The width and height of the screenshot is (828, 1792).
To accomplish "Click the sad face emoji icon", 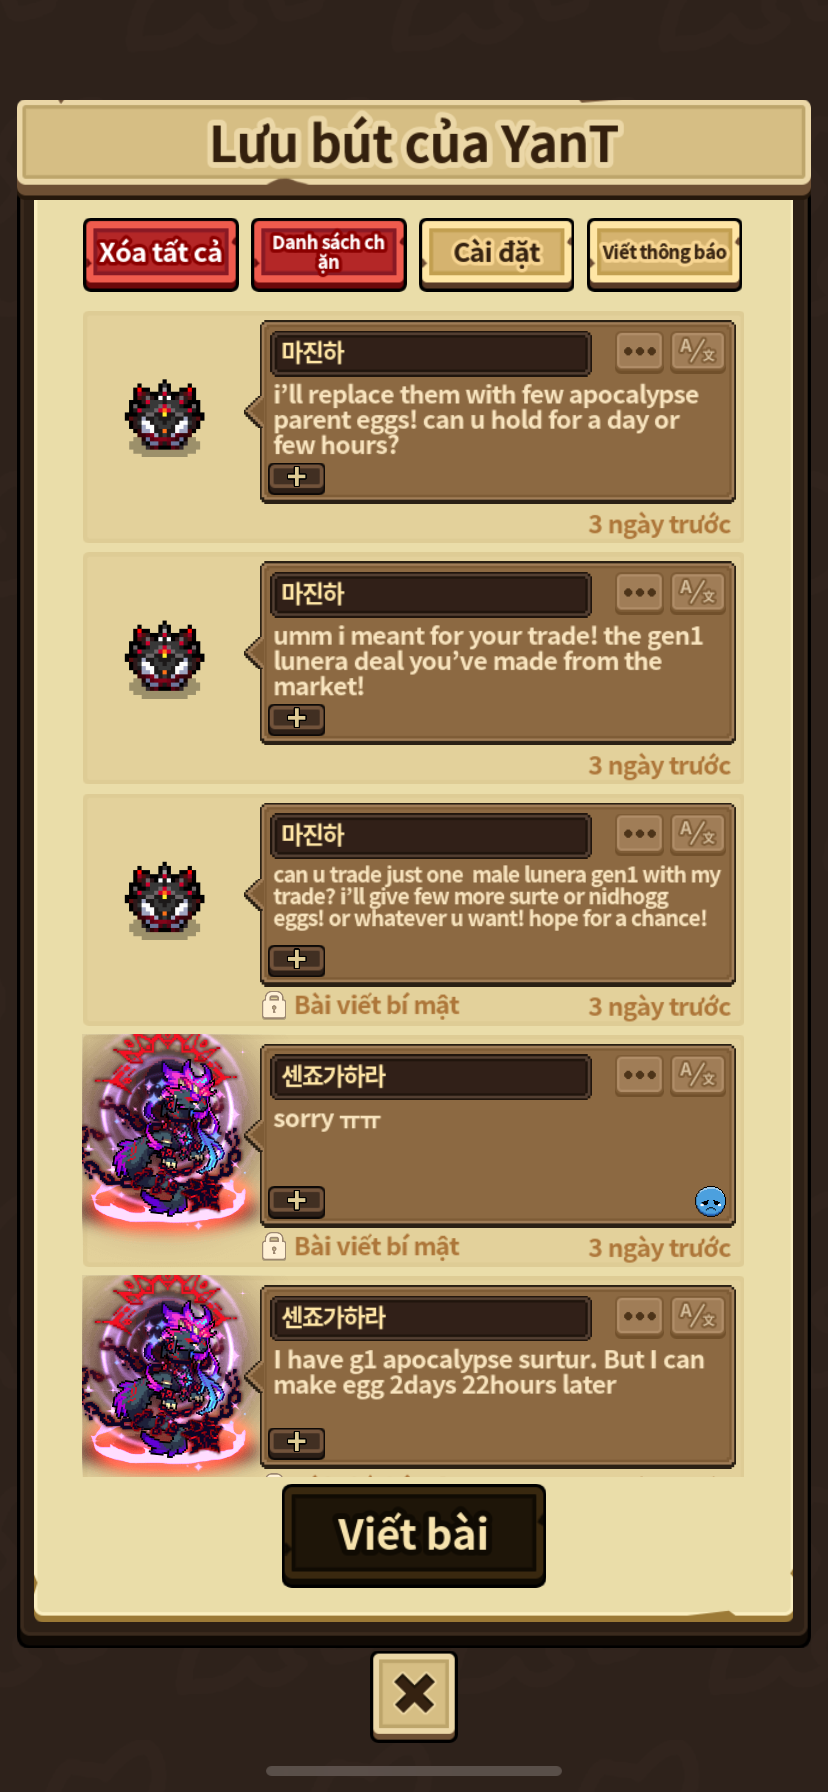I will (x=710, y=1201).
